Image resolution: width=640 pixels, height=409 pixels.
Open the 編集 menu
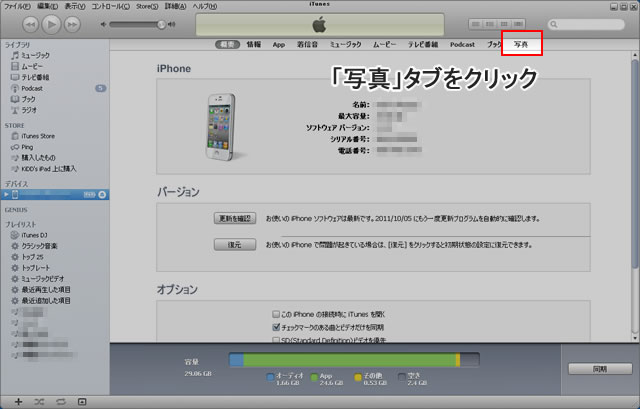pyautogui.click(x=47, y=6)
